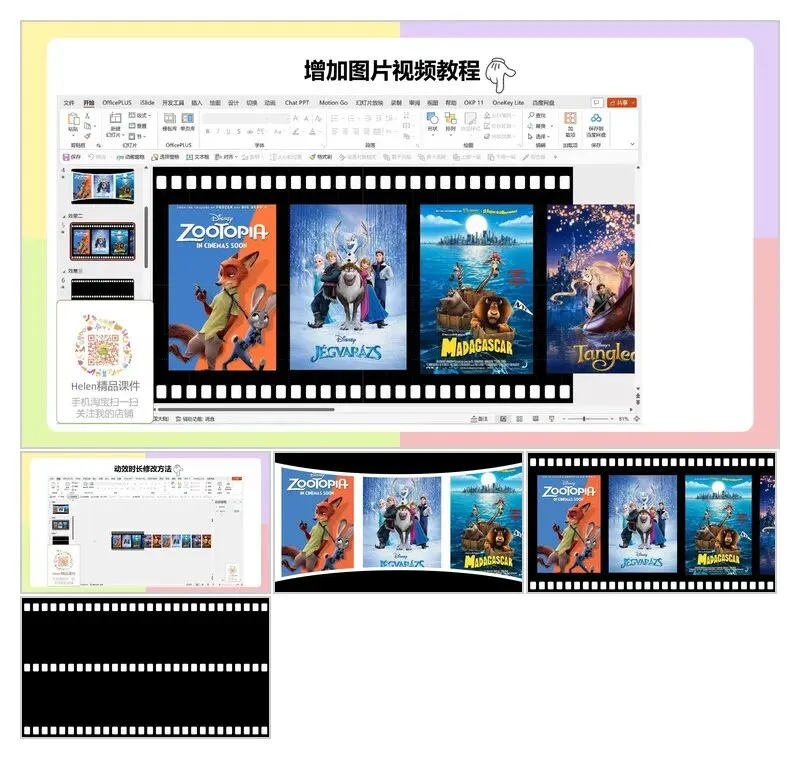Click the Cut scissors icon
The width and height of the screenshot is (800, 759).
[87, 116]
